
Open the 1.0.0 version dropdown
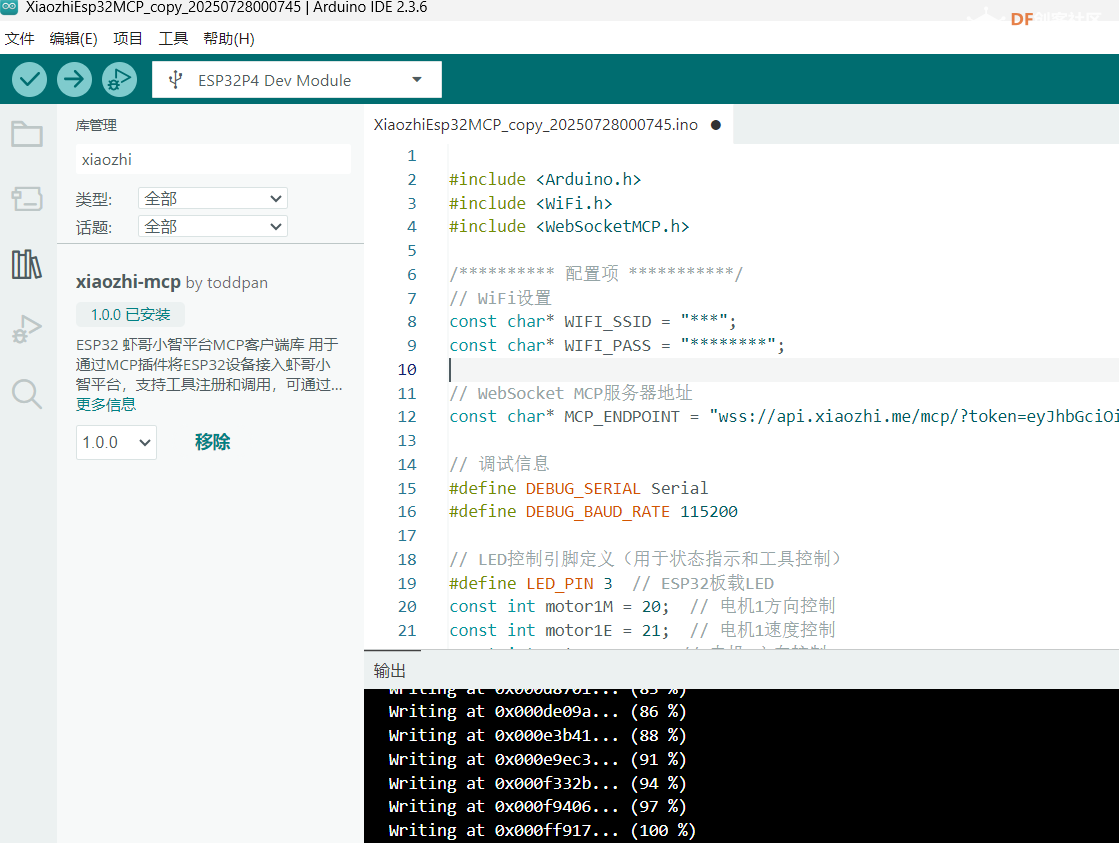pos(116,443)
